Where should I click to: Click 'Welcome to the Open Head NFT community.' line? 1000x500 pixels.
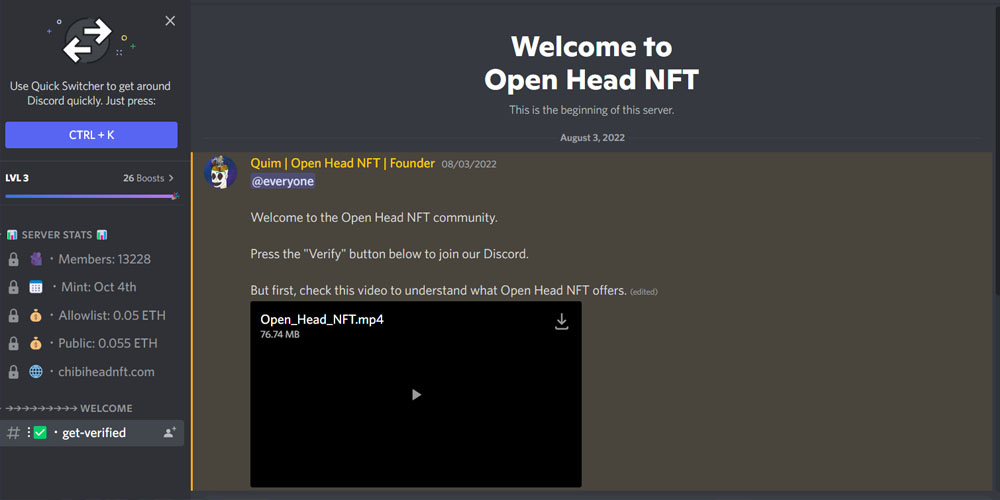point(374,217)
